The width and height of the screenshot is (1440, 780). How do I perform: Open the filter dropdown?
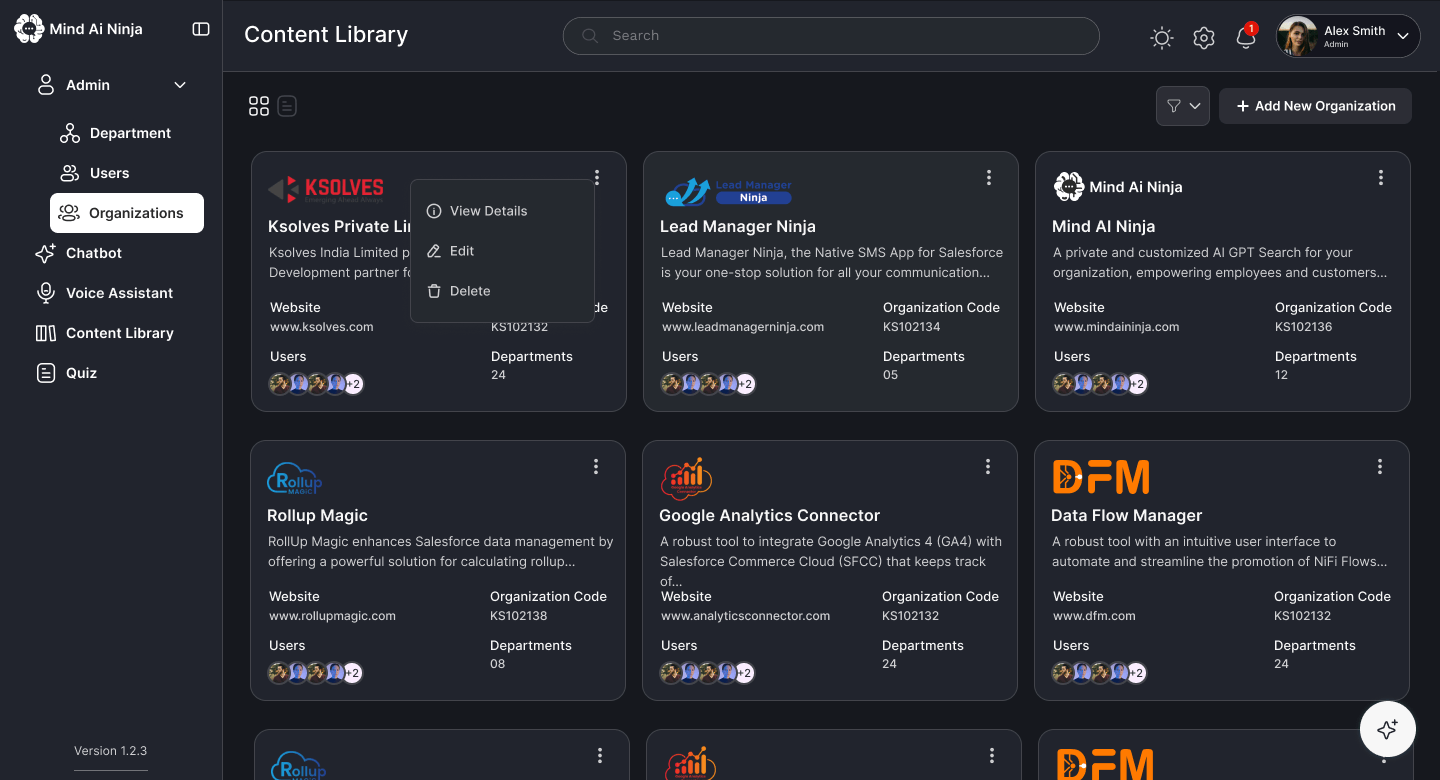(x=1183, y=106)
